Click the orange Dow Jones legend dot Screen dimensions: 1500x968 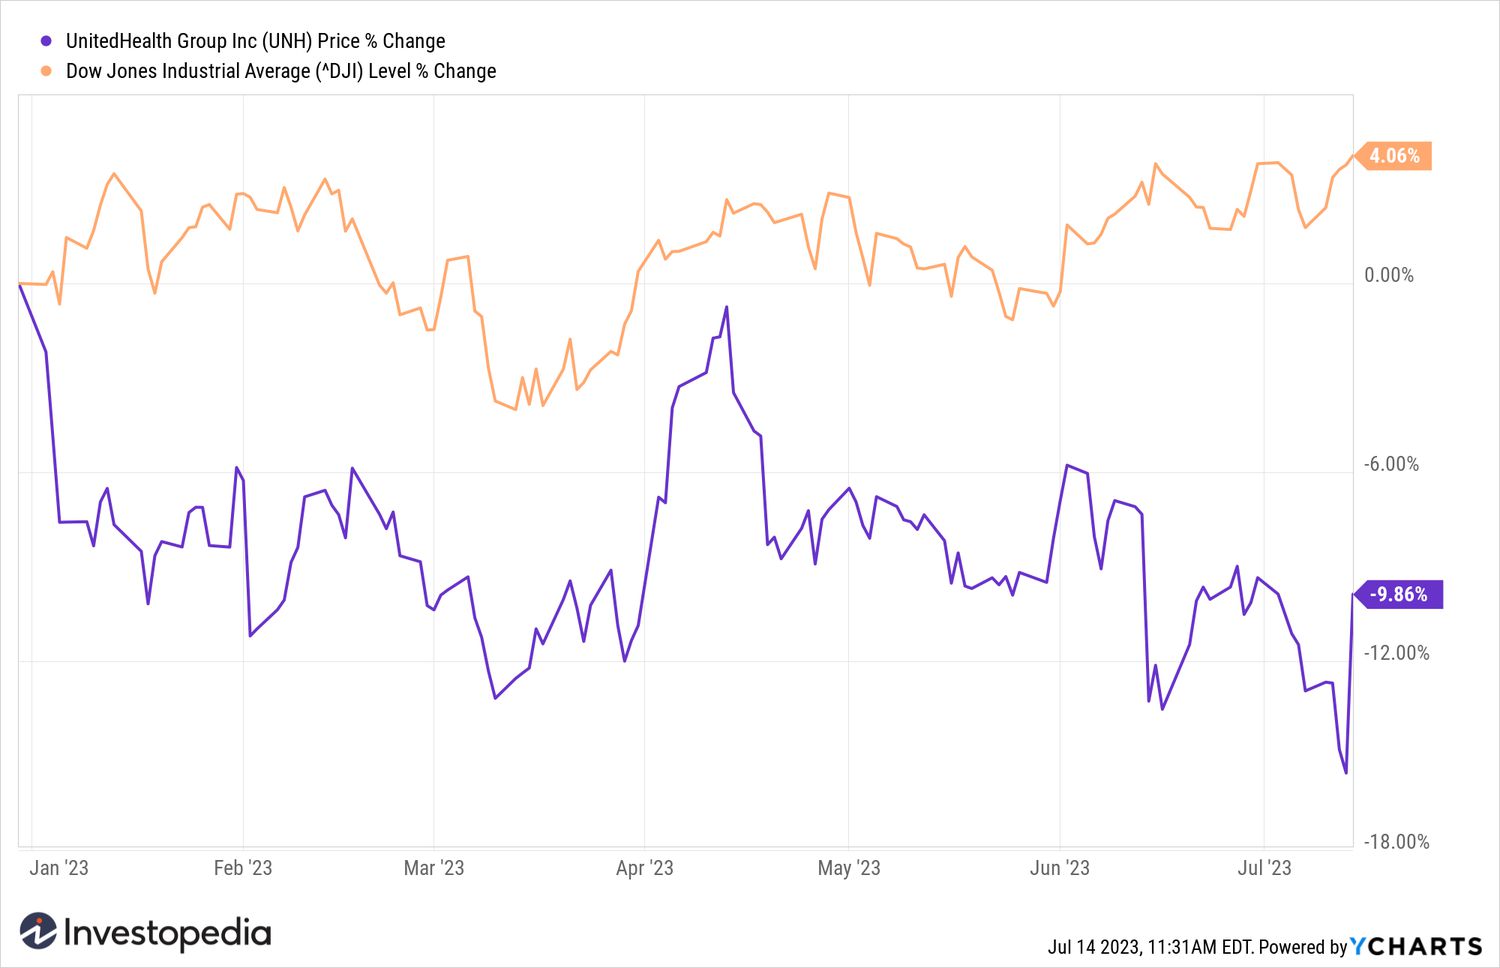coord(46,71)
